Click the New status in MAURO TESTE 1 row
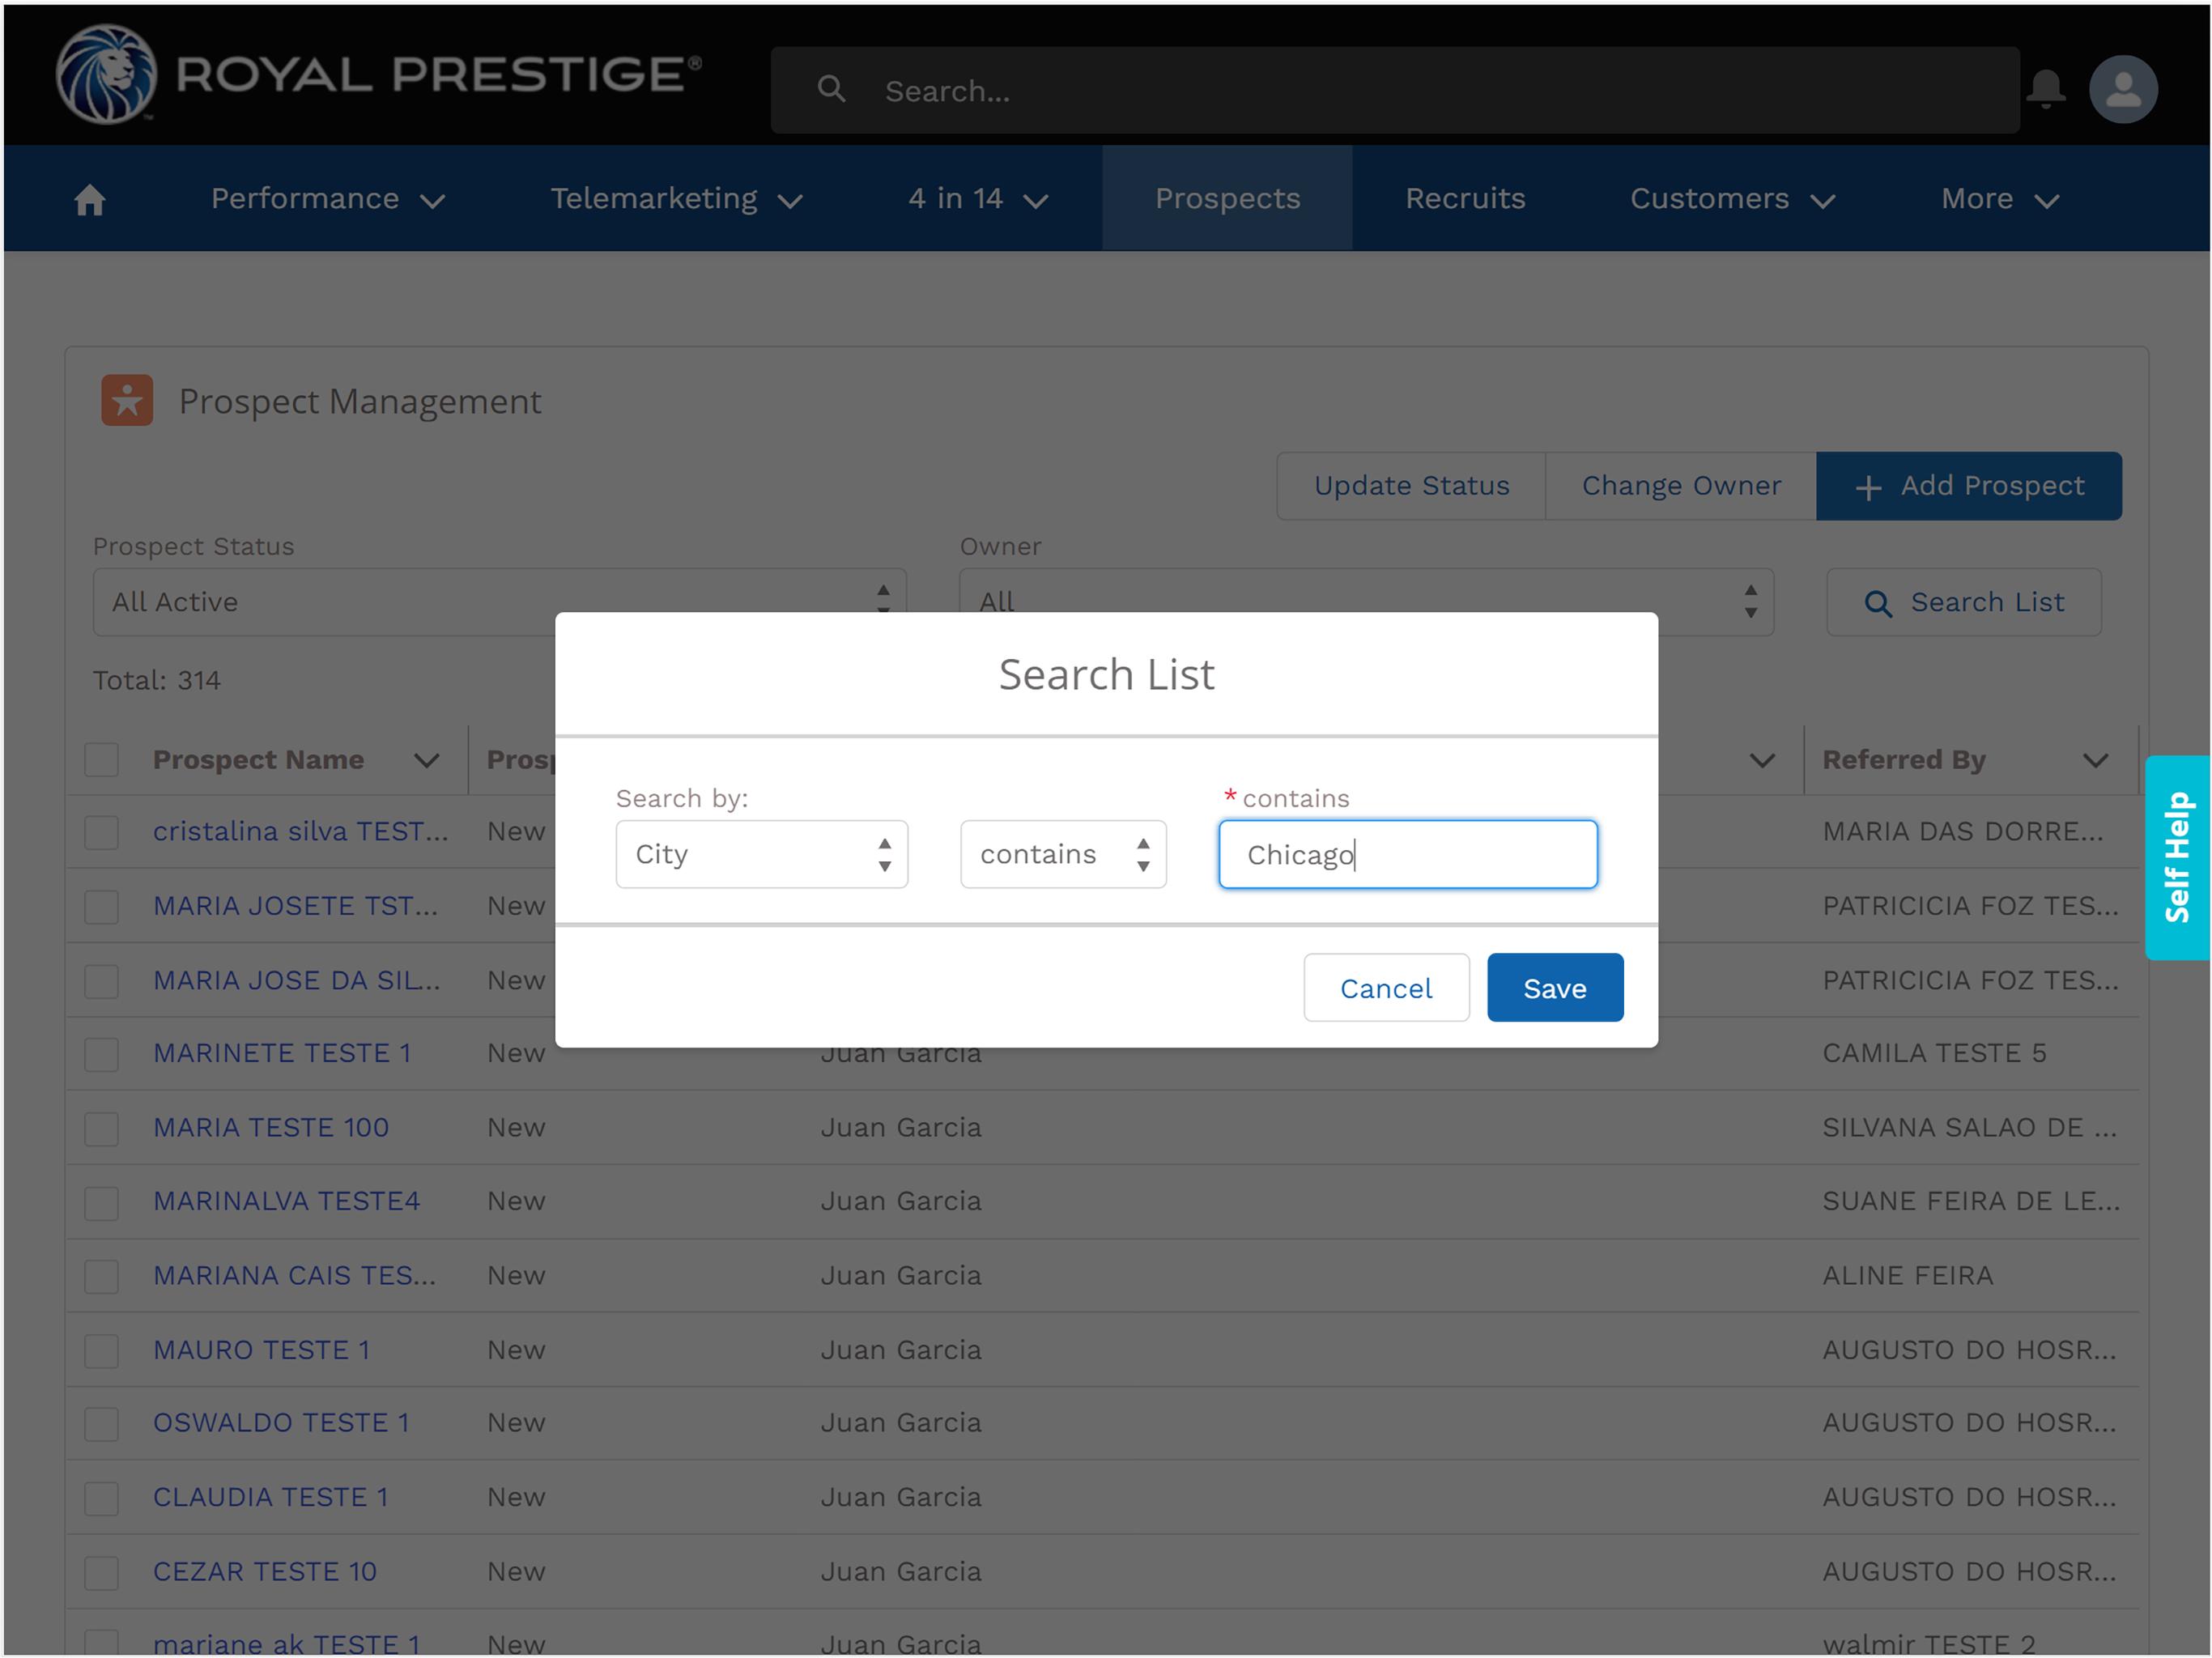 click(x=516, y=1350)
